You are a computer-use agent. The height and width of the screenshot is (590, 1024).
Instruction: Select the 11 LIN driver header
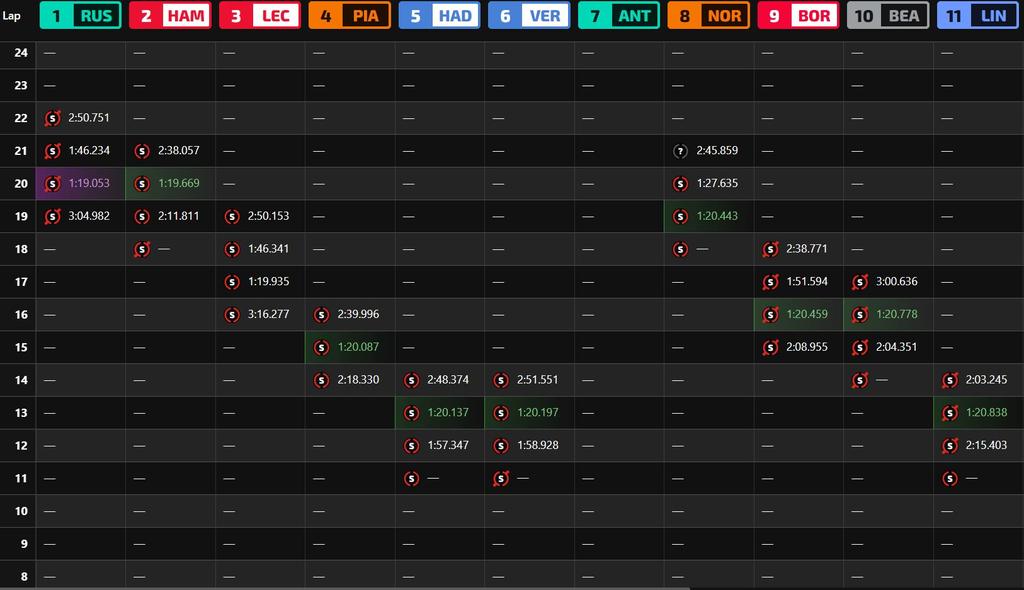click(x=978, y=15)
